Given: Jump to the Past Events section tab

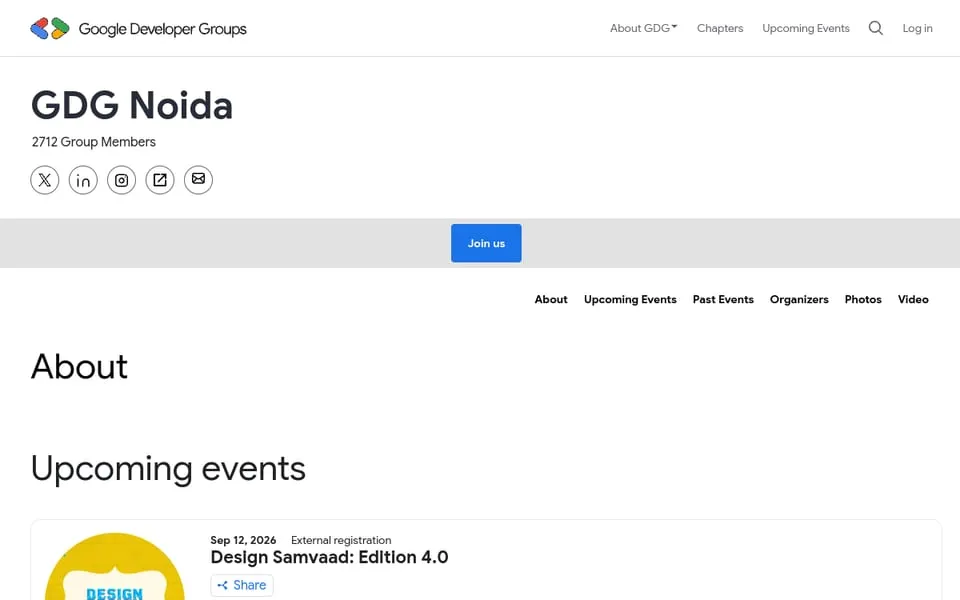Looking at the screenshot, I should 723,299.
